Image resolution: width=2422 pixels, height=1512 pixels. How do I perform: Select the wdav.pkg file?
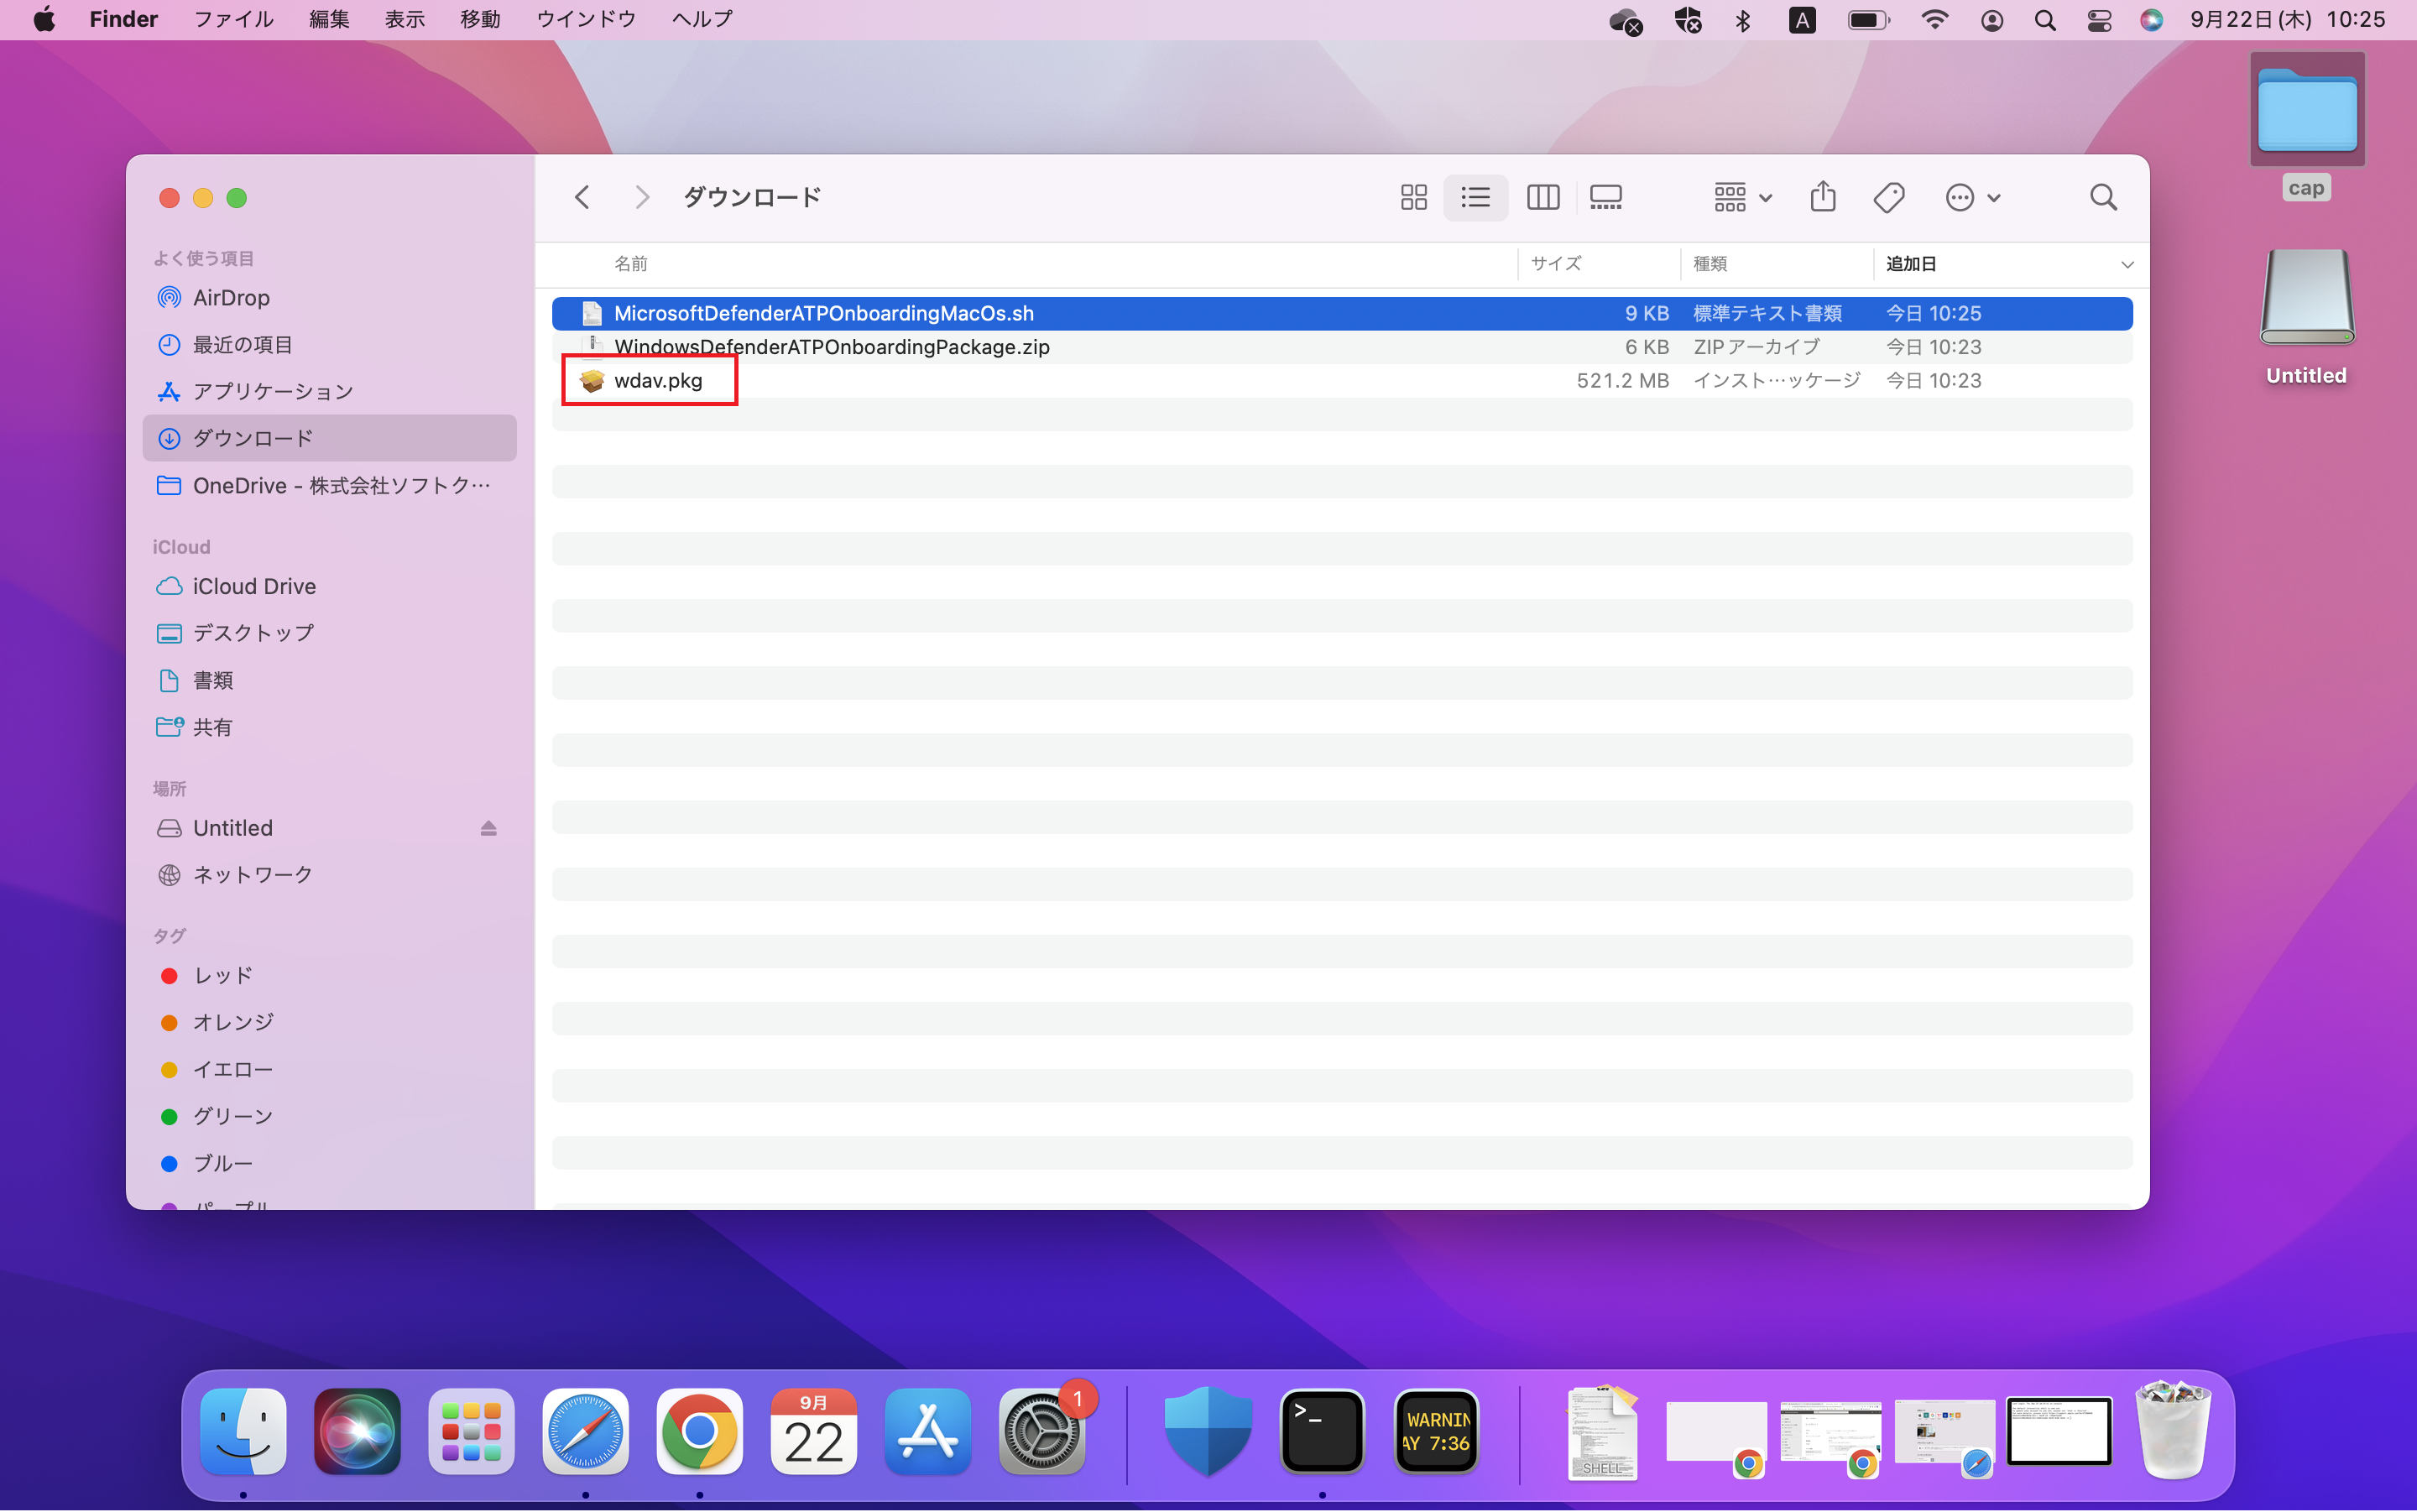[x=1344, y=381]
